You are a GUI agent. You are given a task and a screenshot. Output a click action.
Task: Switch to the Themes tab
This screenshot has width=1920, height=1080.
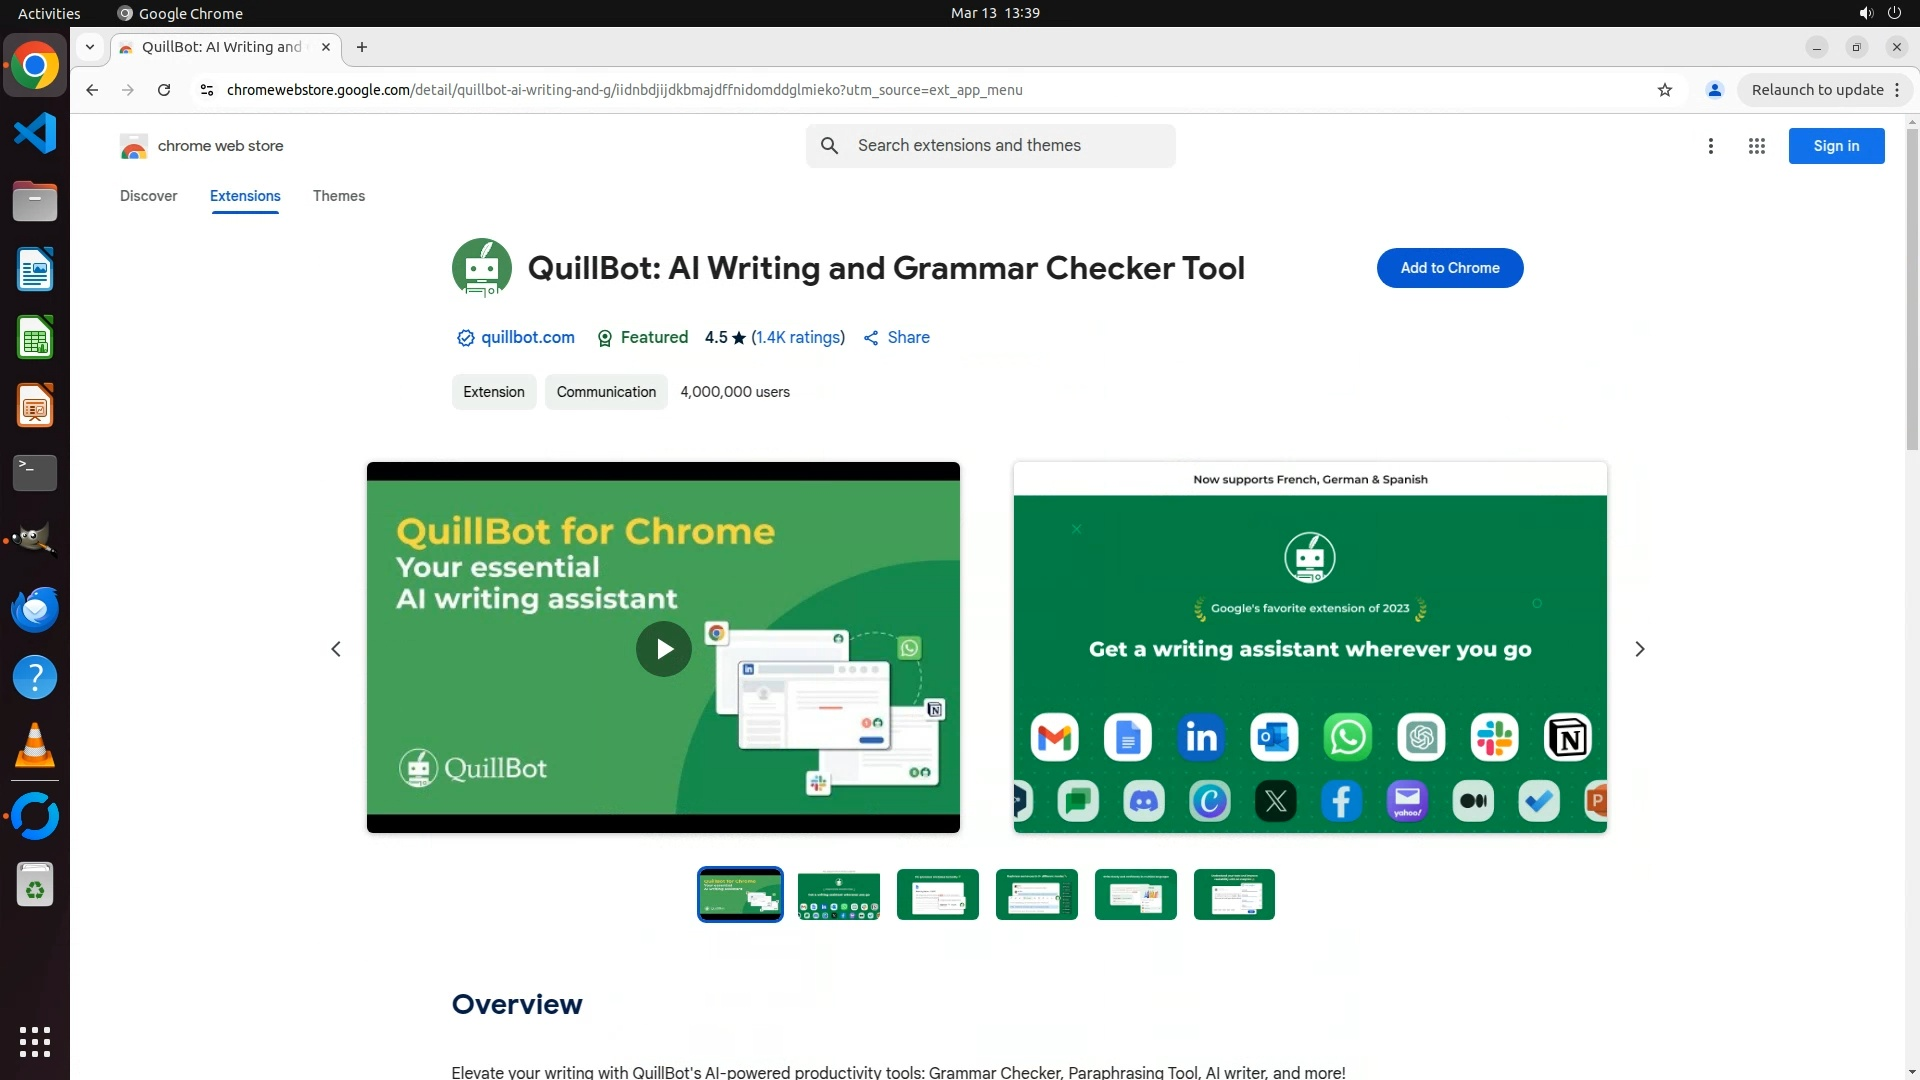pos(338,196)
